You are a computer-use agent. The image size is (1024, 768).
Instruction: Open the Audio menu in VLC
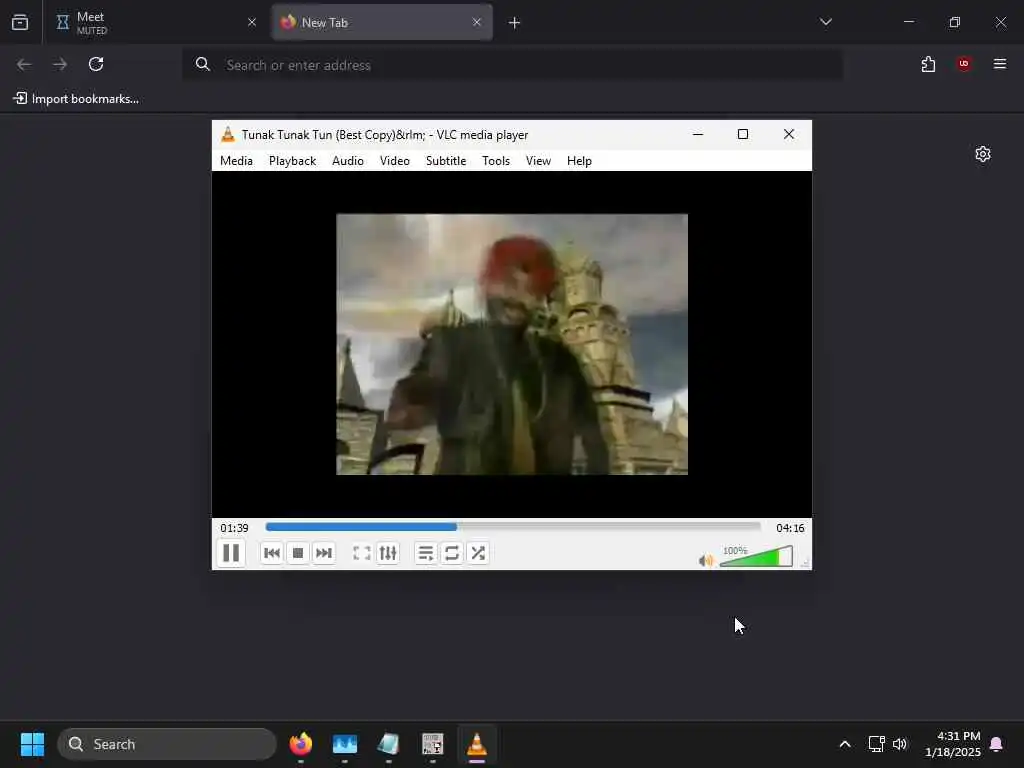(x=348, y=161)
